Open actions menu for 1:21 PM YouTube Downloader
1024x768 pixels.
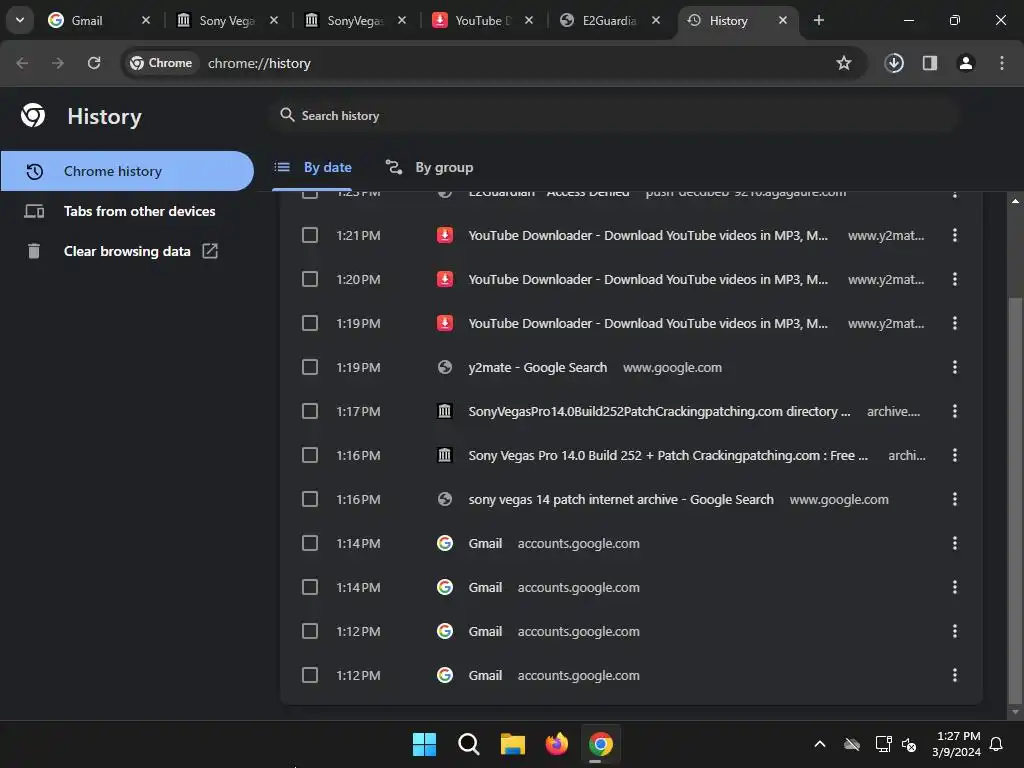click(955, 235)
